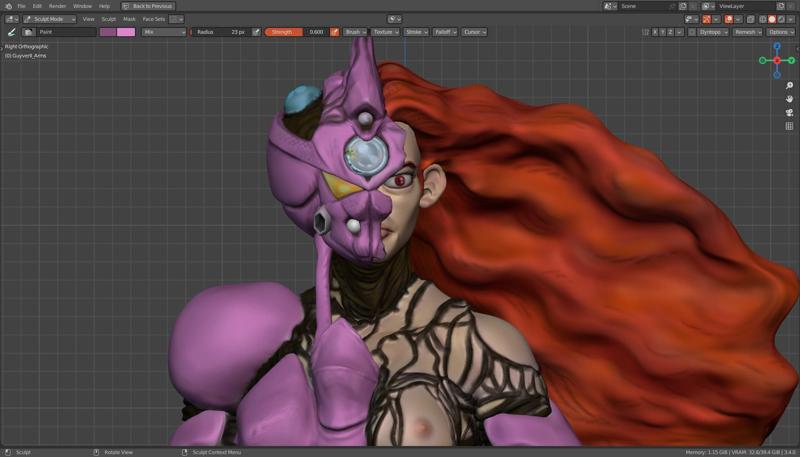800x457 pixels.
Task: Click the Strength slider
Action: (296, 32)
